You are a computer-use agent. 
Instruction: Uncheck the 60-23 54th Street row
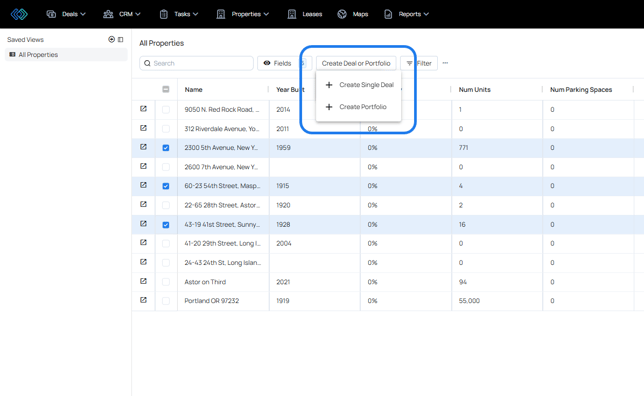[x=166, y=186]
